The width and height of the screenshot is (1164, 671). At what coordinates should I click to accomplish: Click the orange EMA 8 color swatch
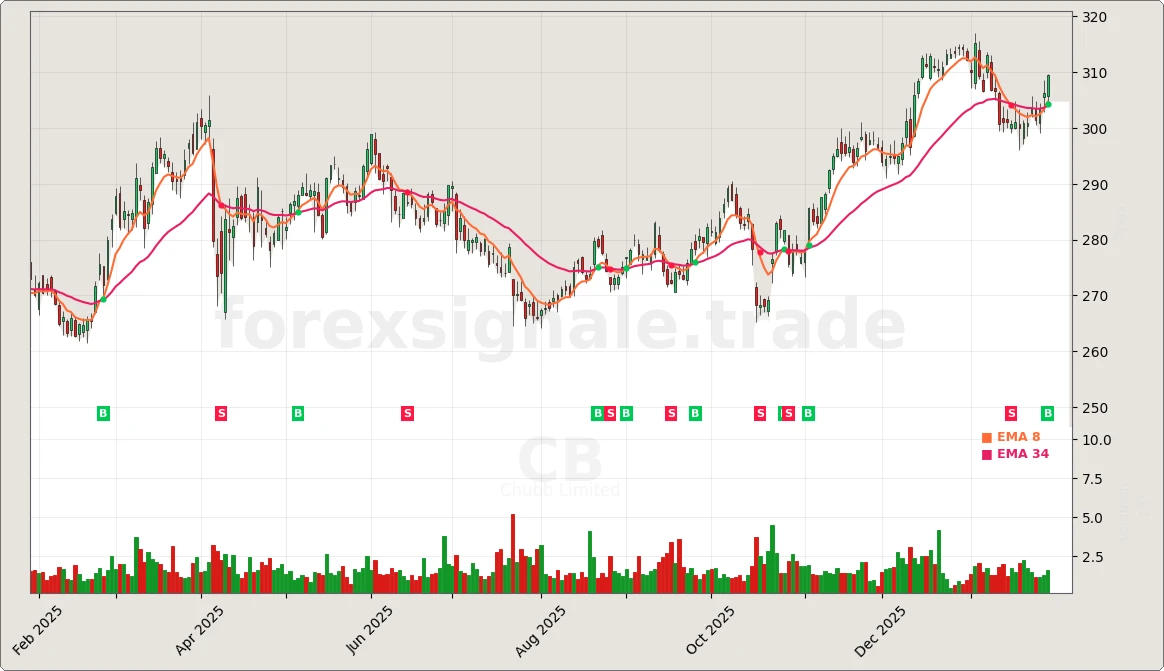(987, 437)
